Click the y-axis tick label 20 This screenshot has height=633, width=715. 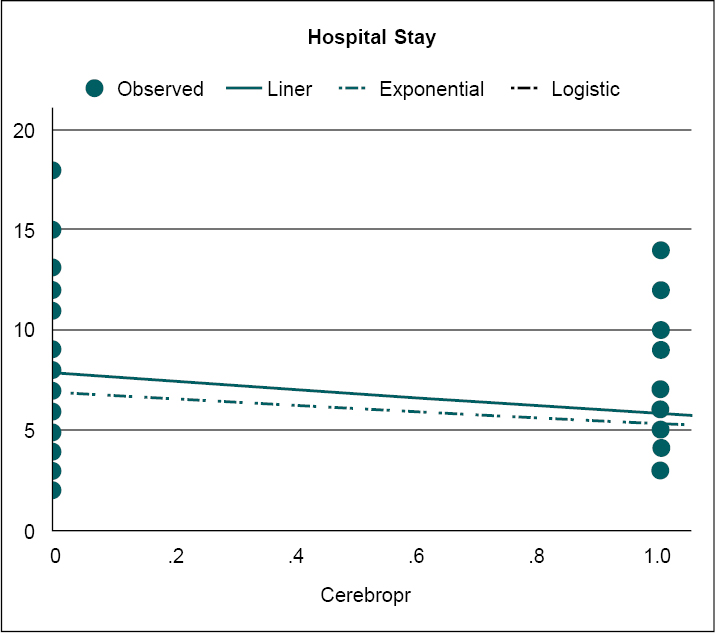[x=26, y=131]
